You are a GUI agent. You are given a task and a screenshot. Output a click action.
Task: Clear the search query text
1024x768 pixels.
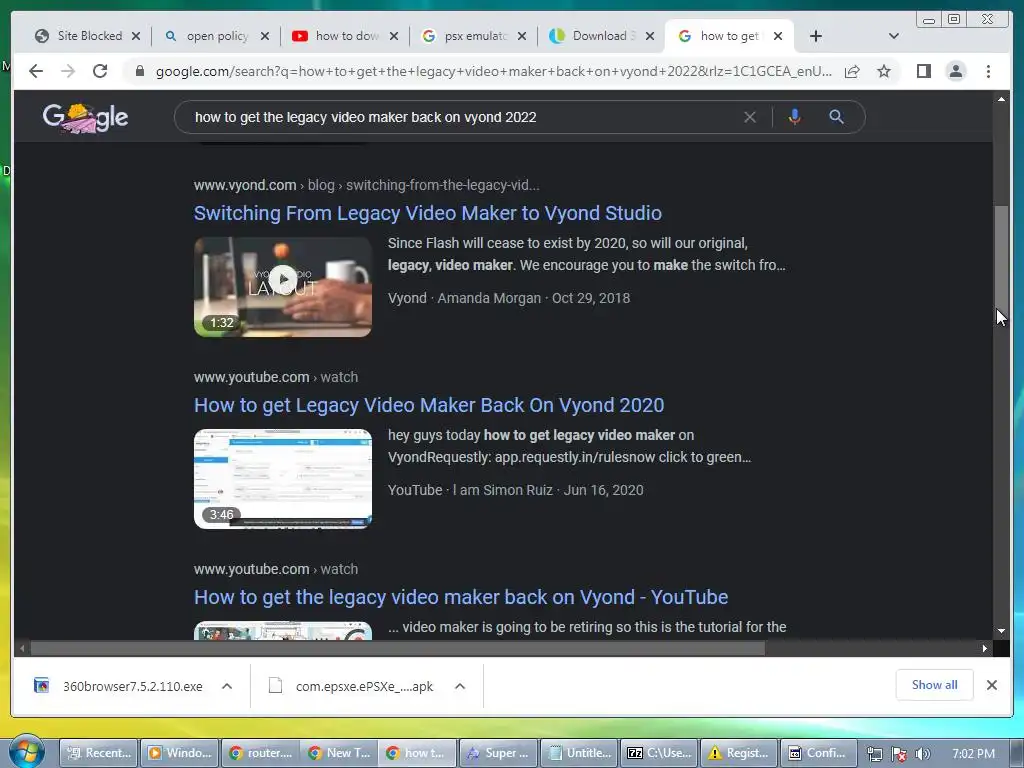coord(750,117)
